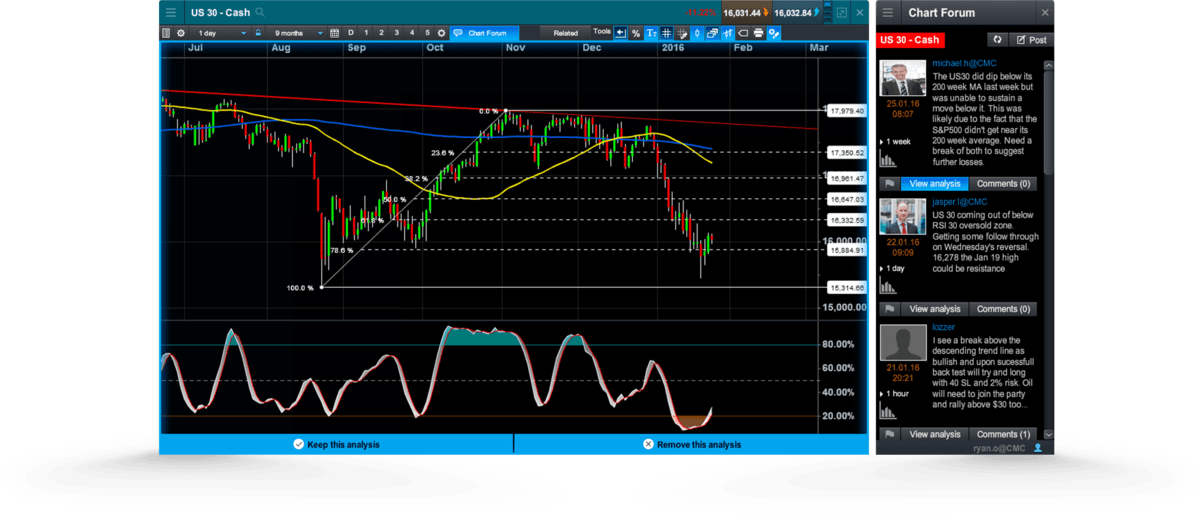Open the chart window hamburger menu

point(171,12)
